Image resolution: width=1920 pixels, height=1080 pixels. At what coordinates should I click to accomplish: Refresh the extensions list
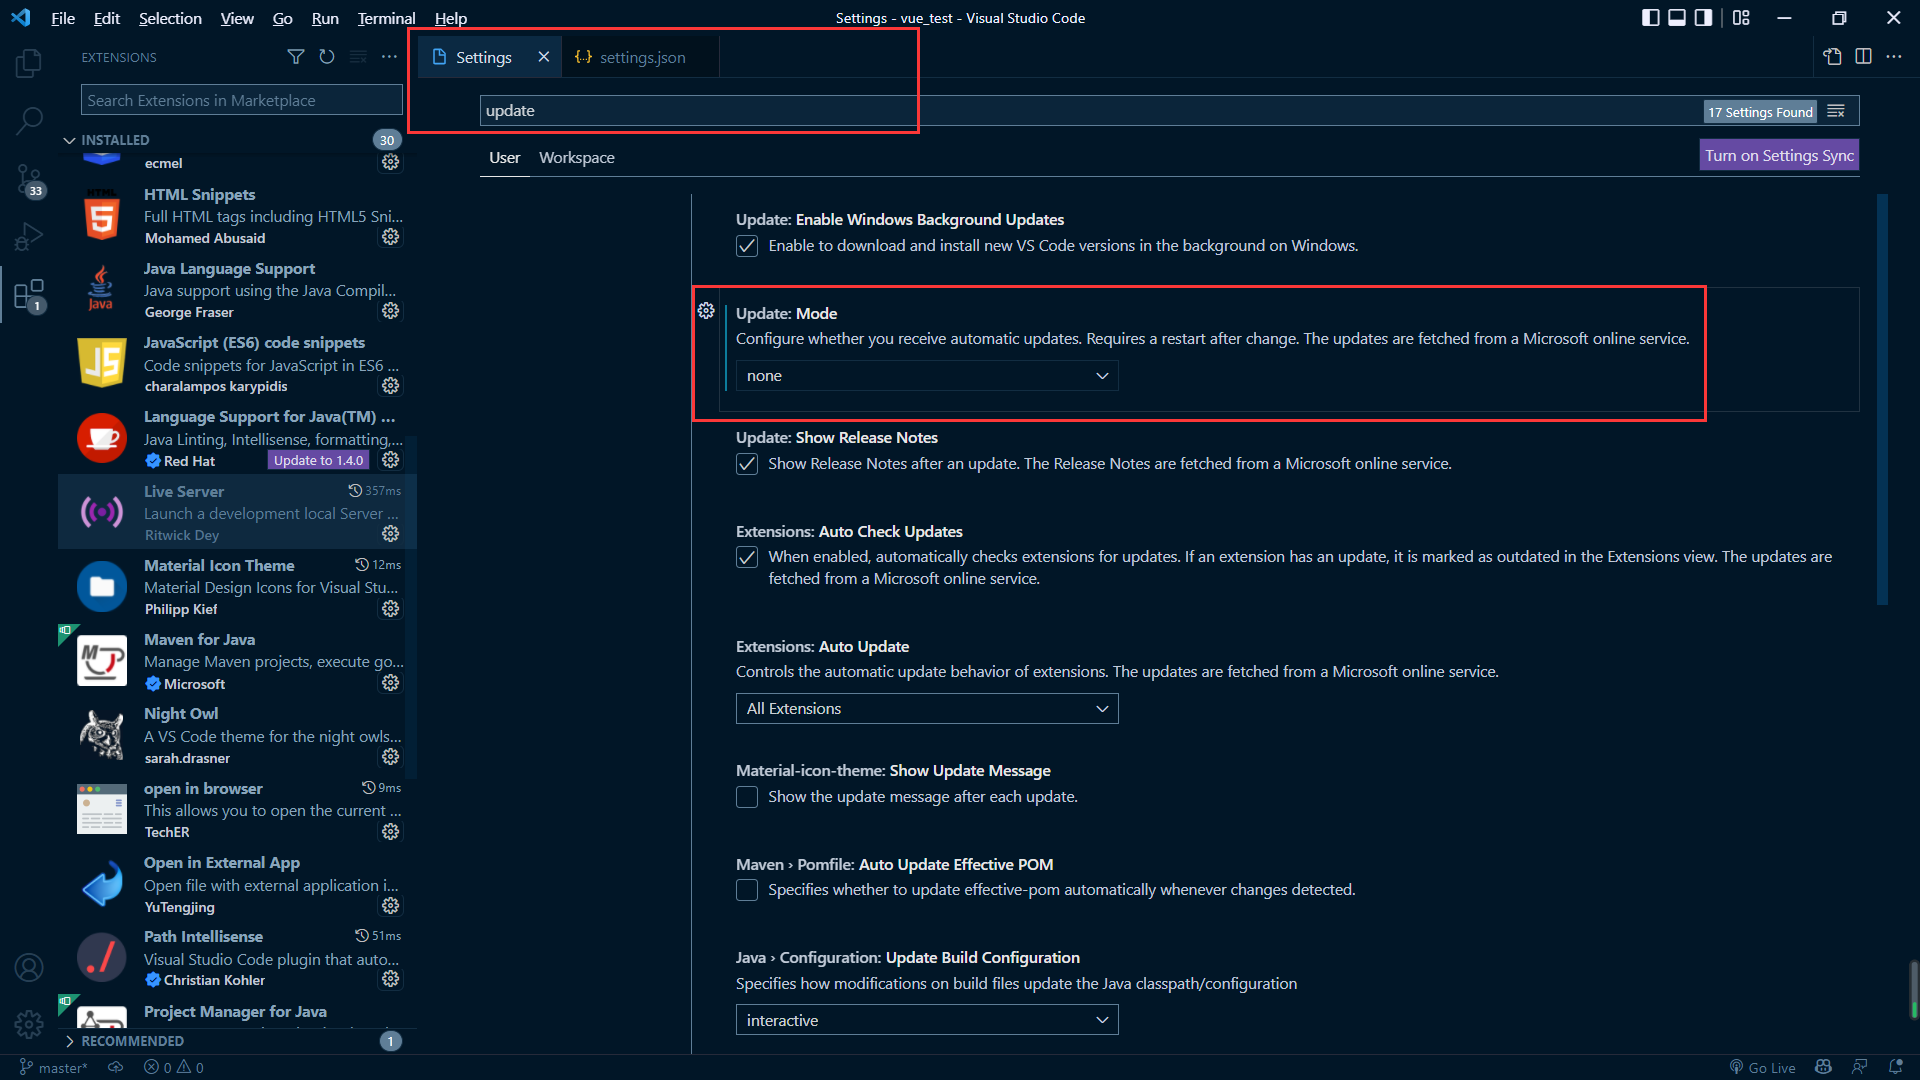(x=327, y=57)
